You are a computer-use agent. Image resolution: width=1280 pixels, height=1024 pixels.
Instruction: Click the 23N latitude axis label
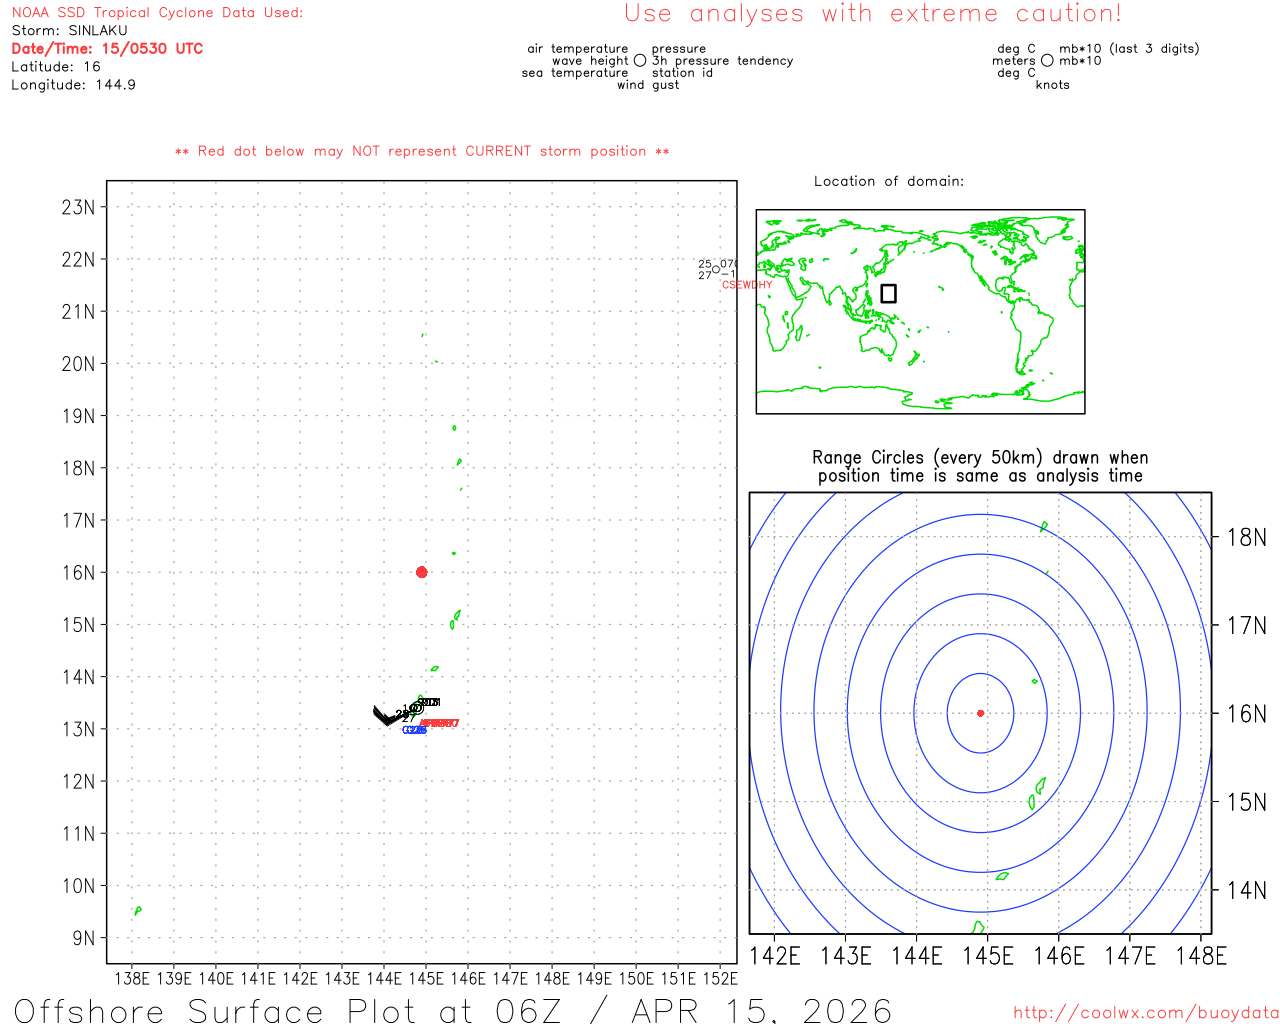tap(78, 207)
